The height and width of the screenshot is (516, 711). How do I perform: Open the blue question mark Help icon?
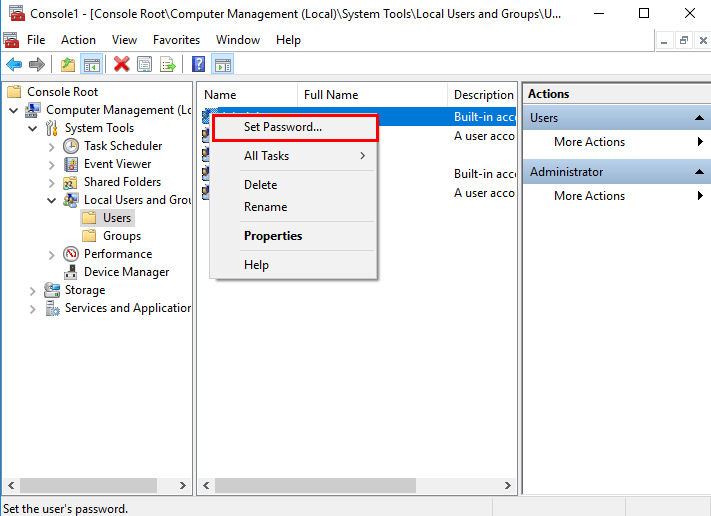coord(198,64)
